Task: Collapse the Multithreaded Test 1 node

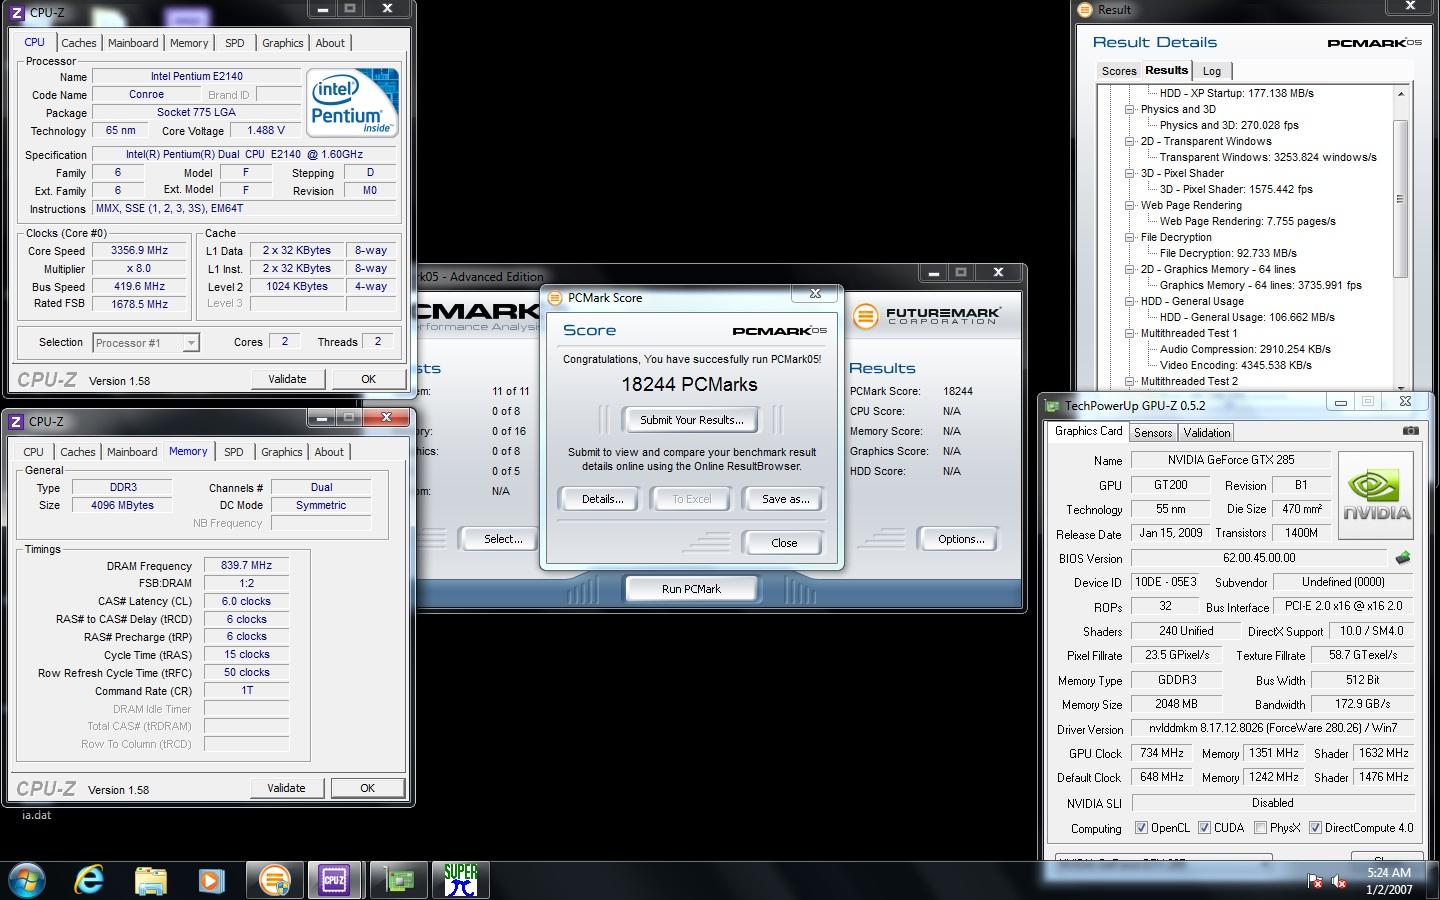Action: (x=1129, y=333)
